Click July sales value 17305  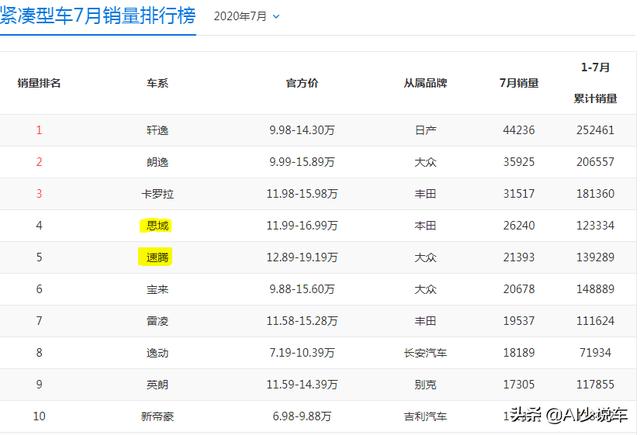pyautogui.click(x=519, y=385)
